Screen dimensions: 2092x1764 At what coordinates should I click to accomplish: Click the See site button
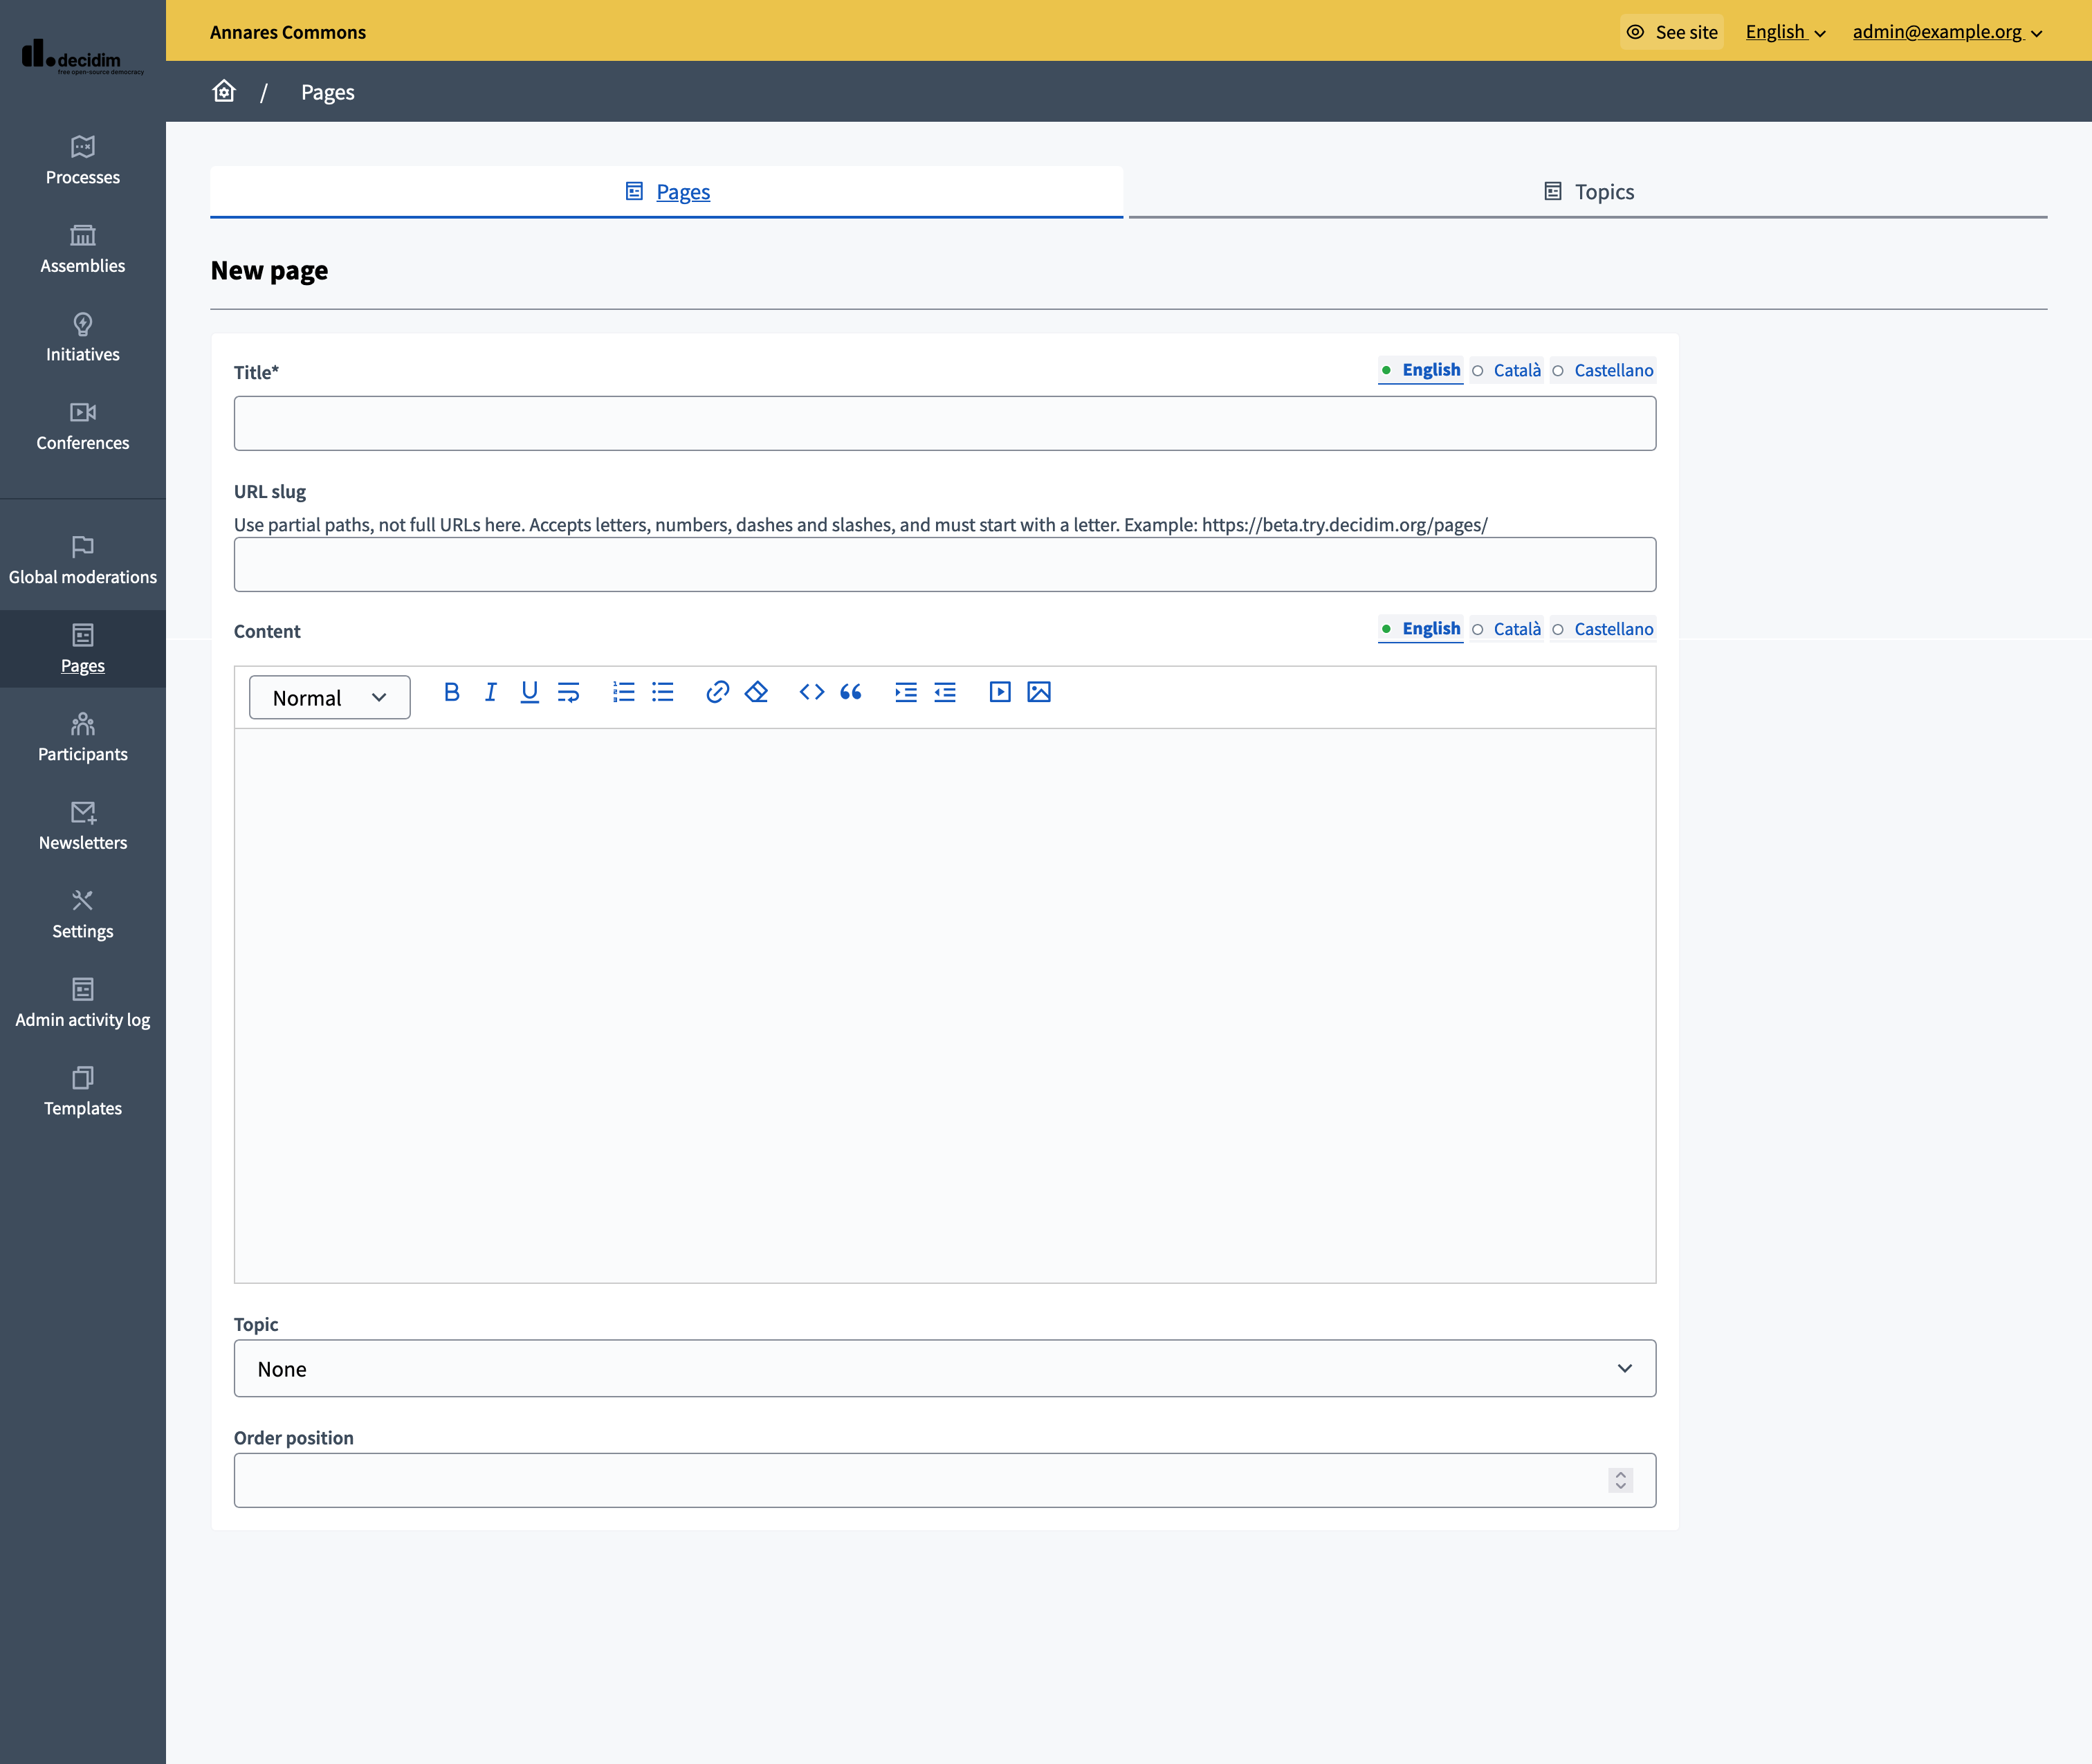click(x=1671, y=31)
